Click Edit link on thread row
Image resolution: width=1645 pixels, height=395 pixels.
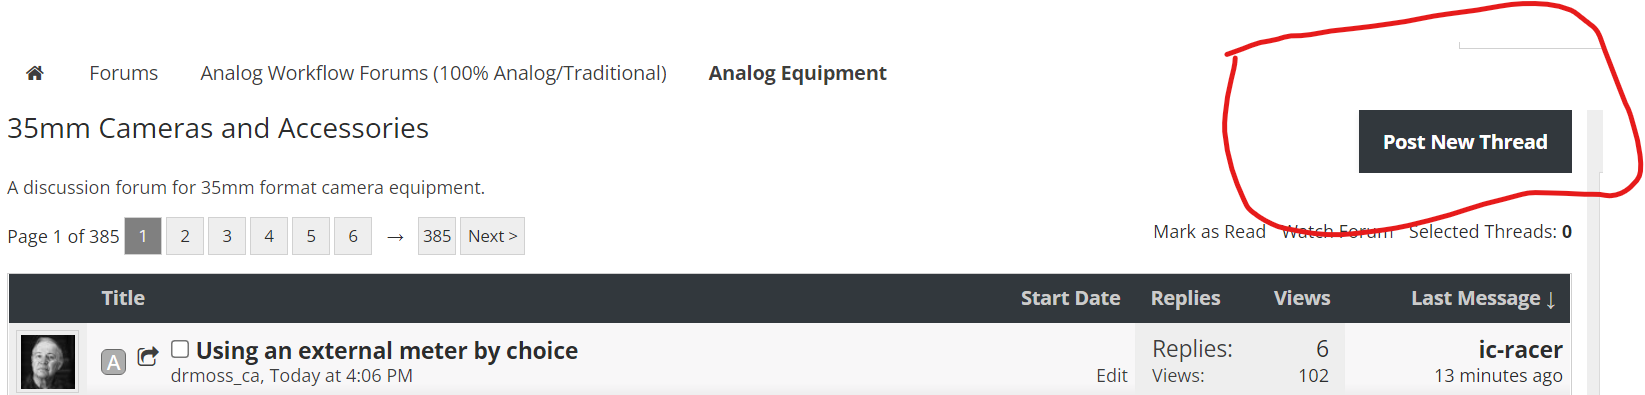[x=1111, y=376]
